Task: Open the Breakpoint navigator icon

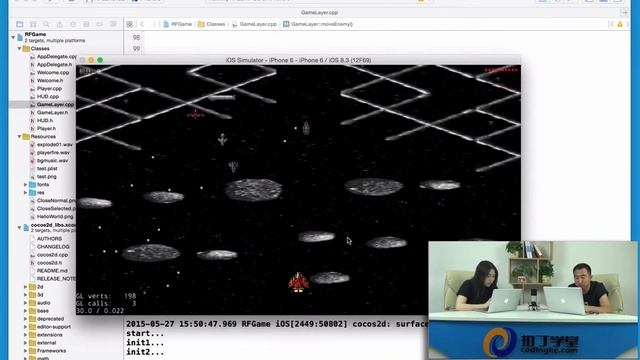Action: tap(100, 24)
